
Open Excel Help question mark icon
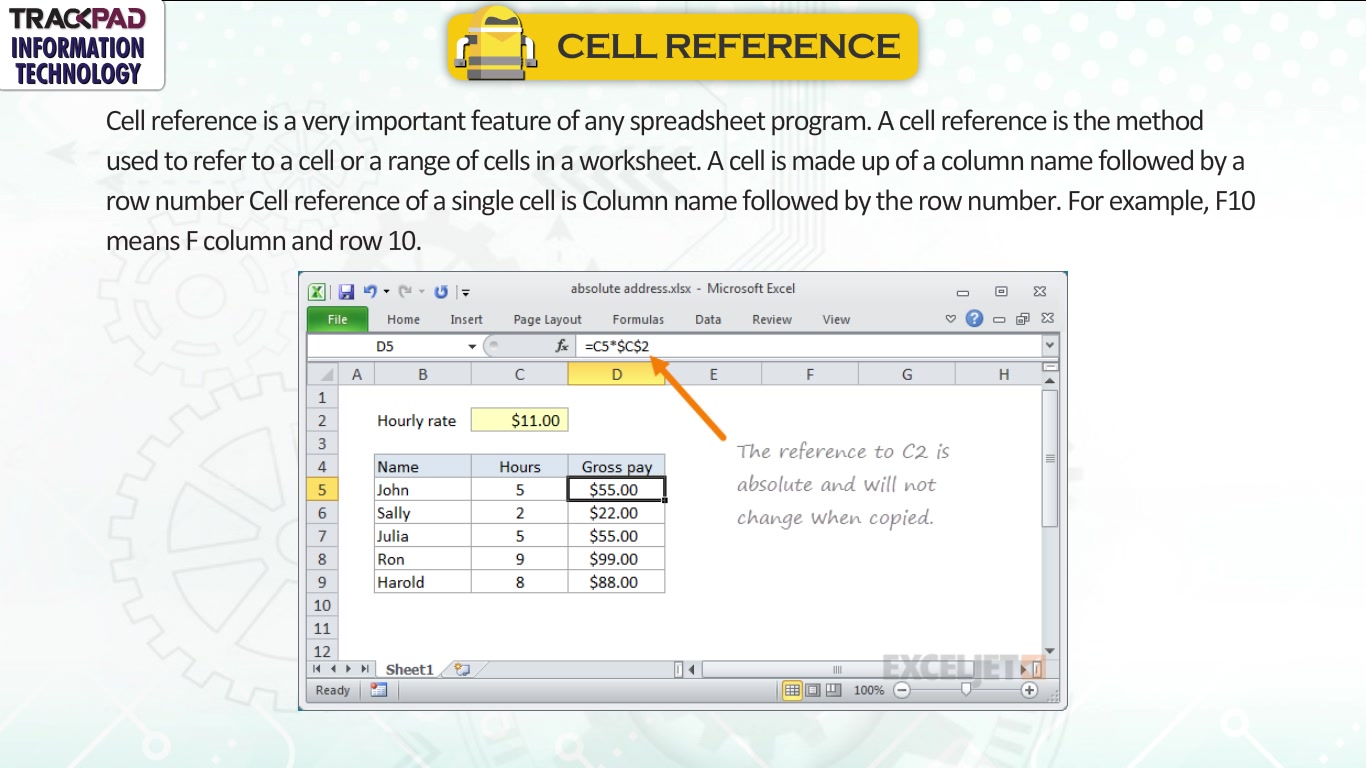(975, 319)
